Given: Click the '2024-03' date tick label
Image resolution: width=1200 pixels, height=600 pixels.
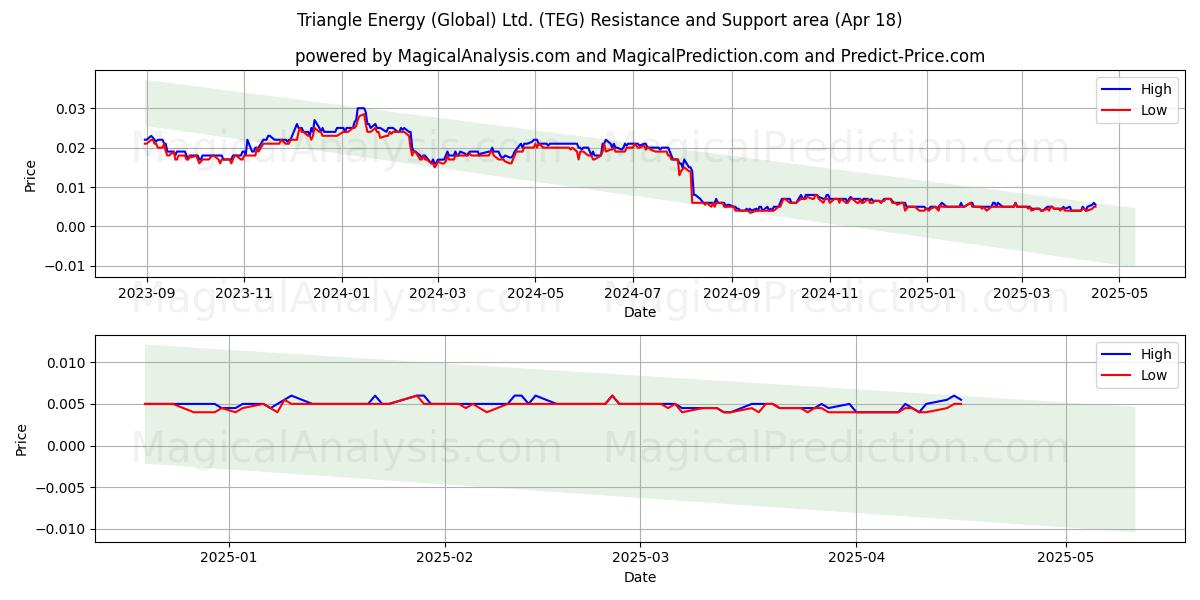Looking at the screenshot, I should (x=437, y=294).
